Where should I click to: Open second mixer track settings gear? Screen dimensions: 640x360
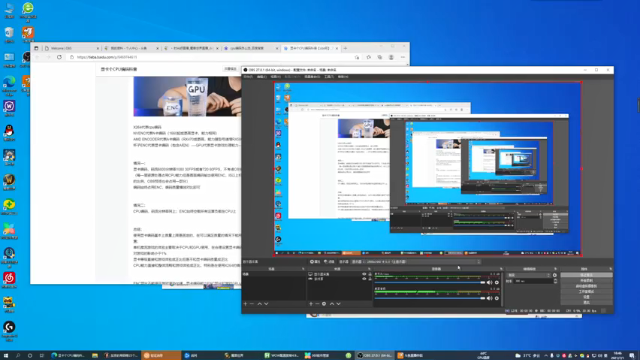pos(497,298)
